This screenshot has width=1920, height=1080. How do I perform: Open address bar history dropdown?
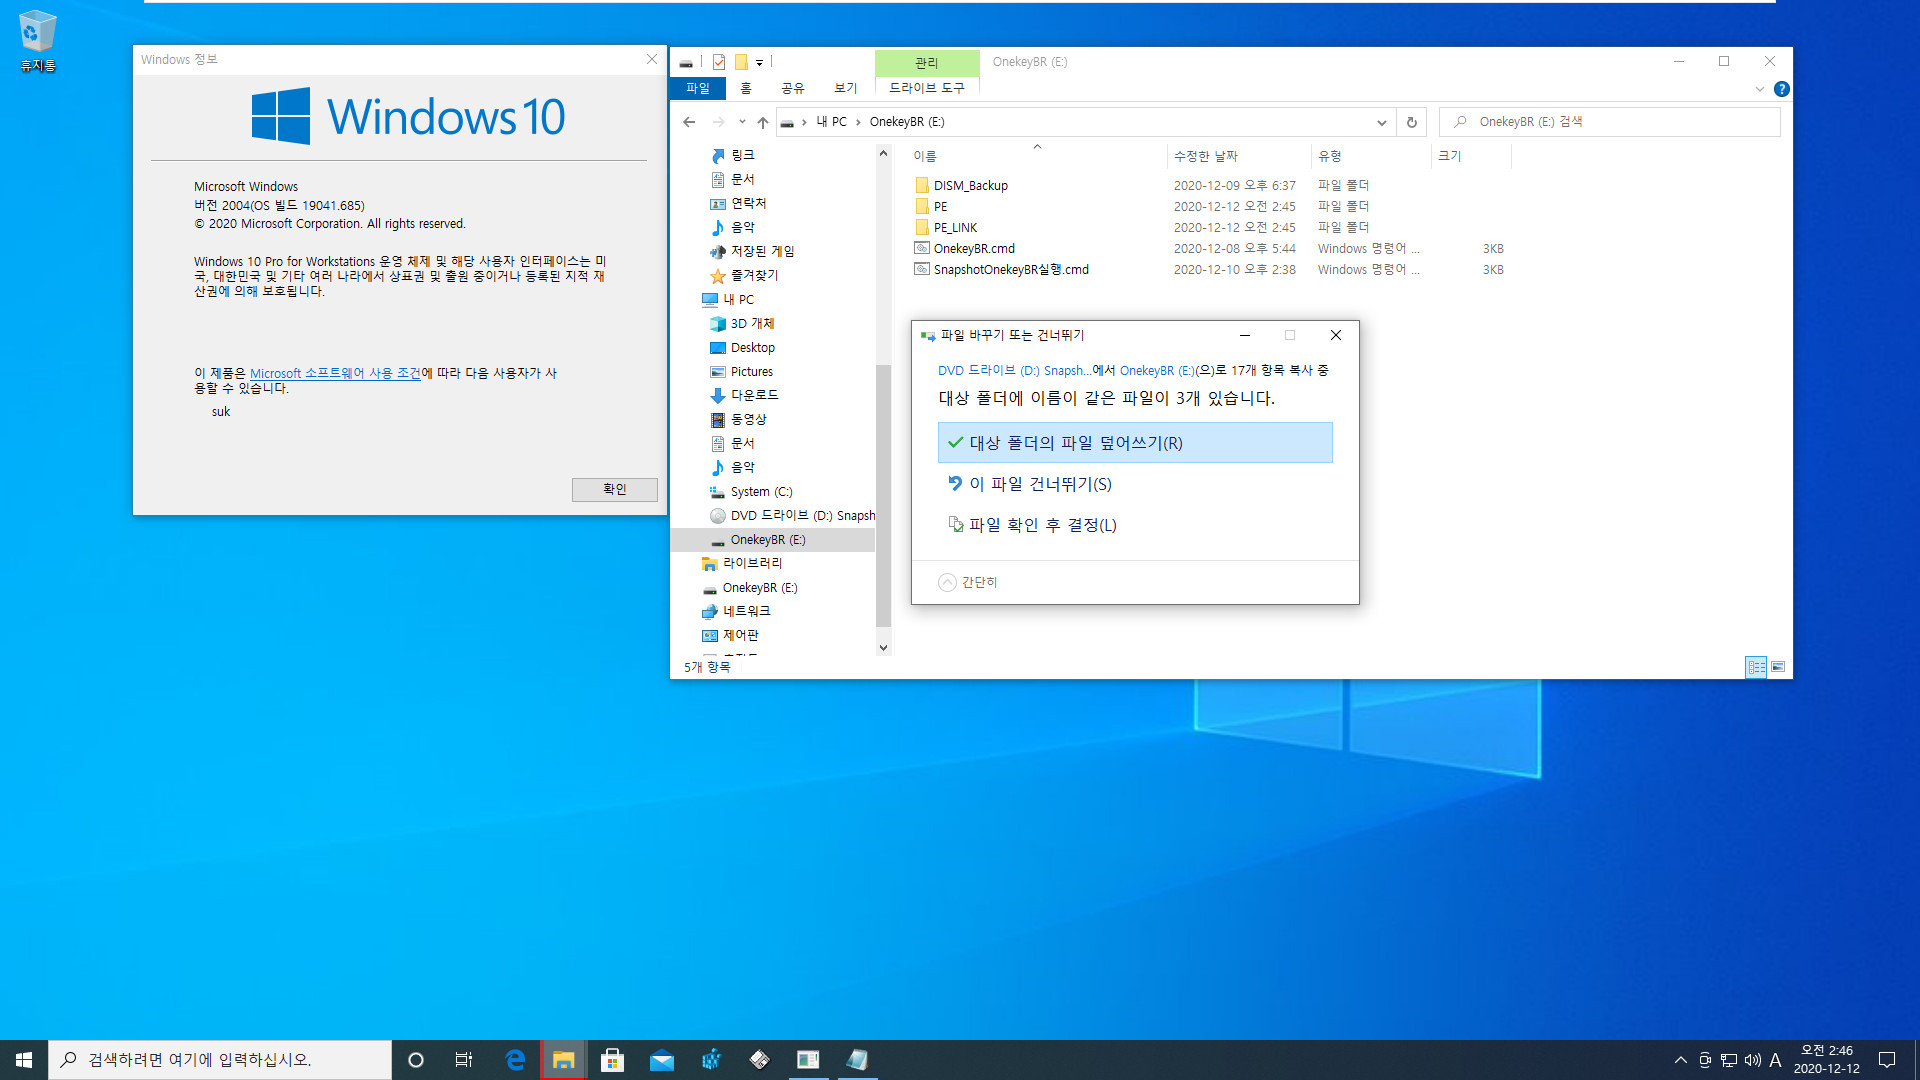1381,122
